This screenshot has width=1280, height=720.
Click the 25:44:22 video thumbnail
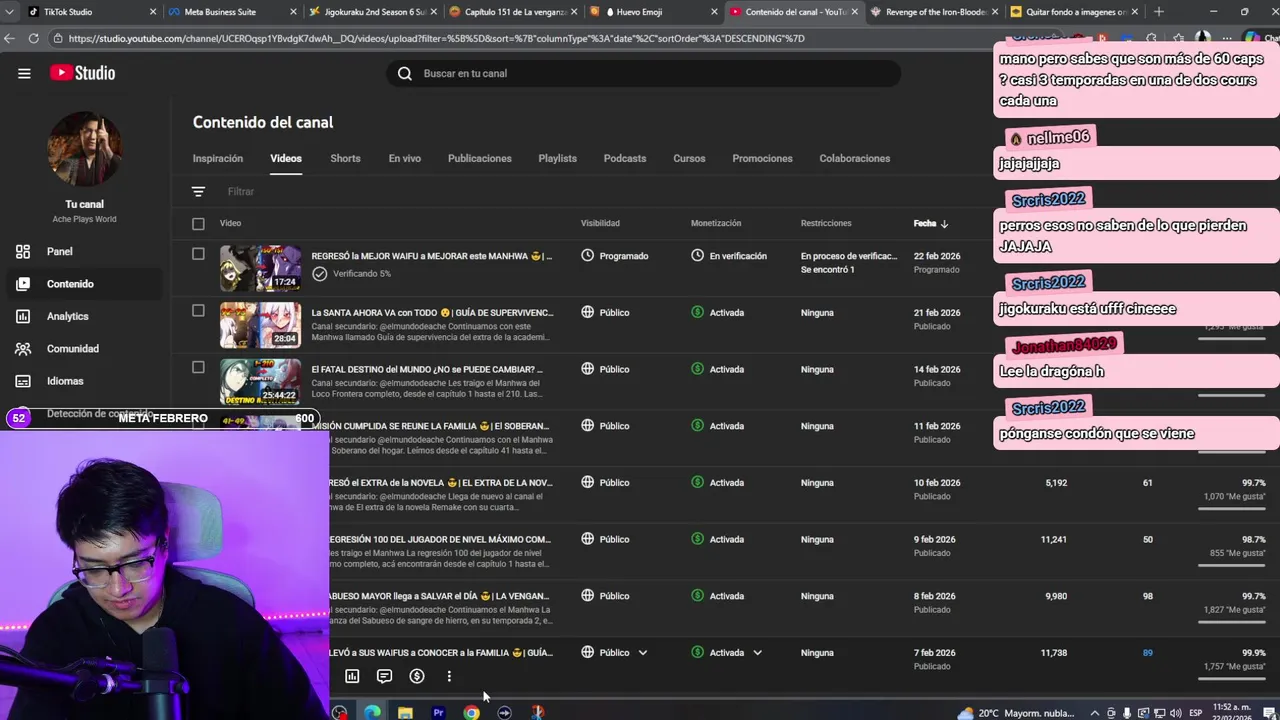tap(260, 381)
